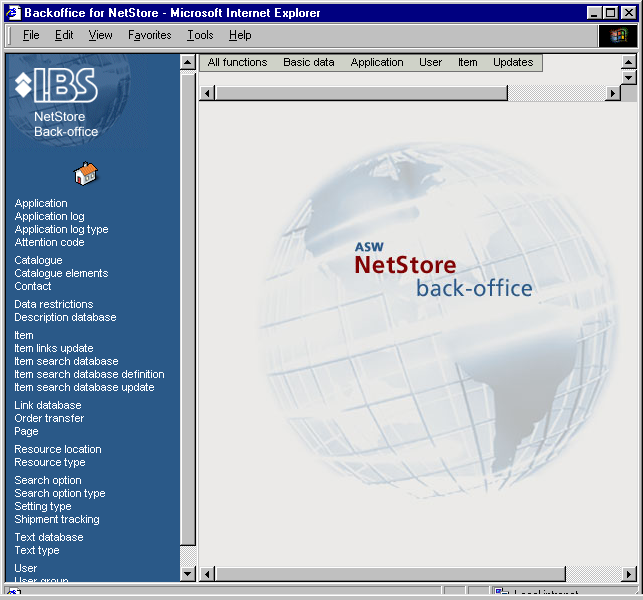Click tab frame scroll right arrow
The height and width of the screenshot is (600, 643).
pos(613,93)
